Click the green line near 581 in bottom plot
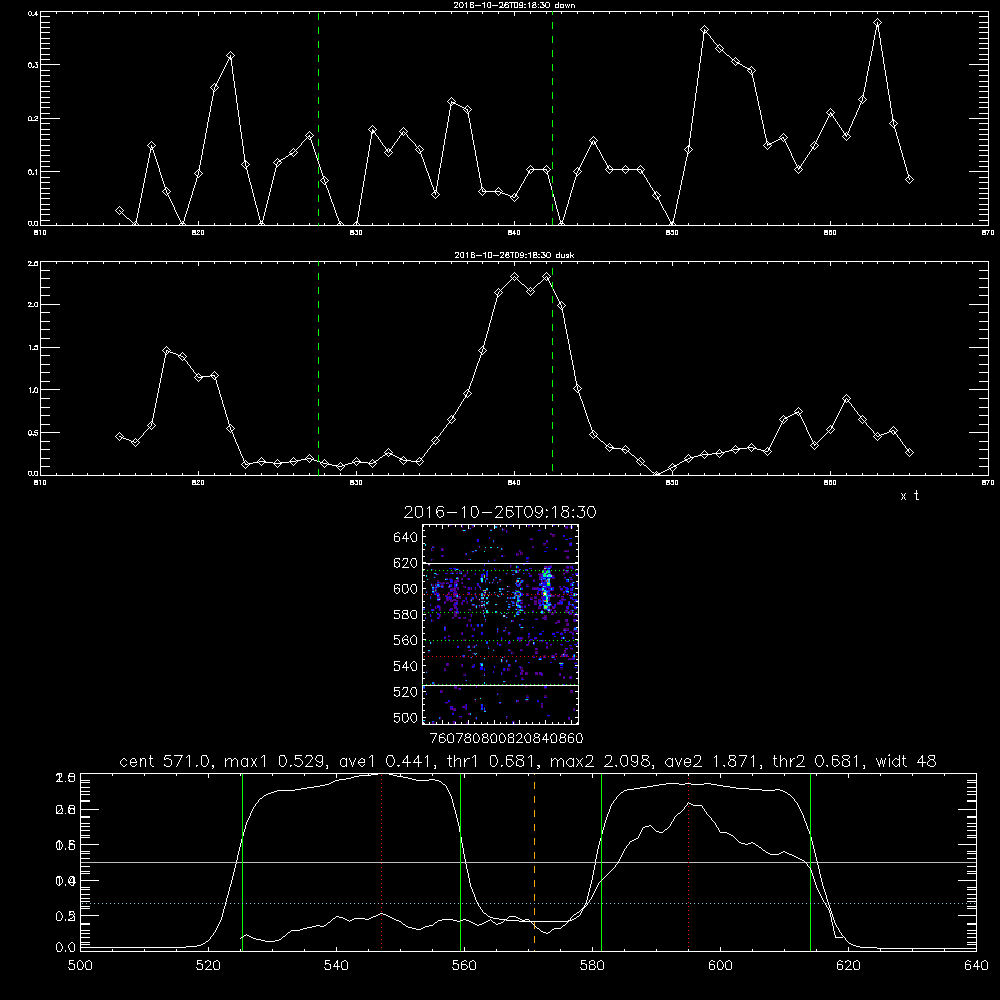1000x1000 pixels. [x=601, y=862]
